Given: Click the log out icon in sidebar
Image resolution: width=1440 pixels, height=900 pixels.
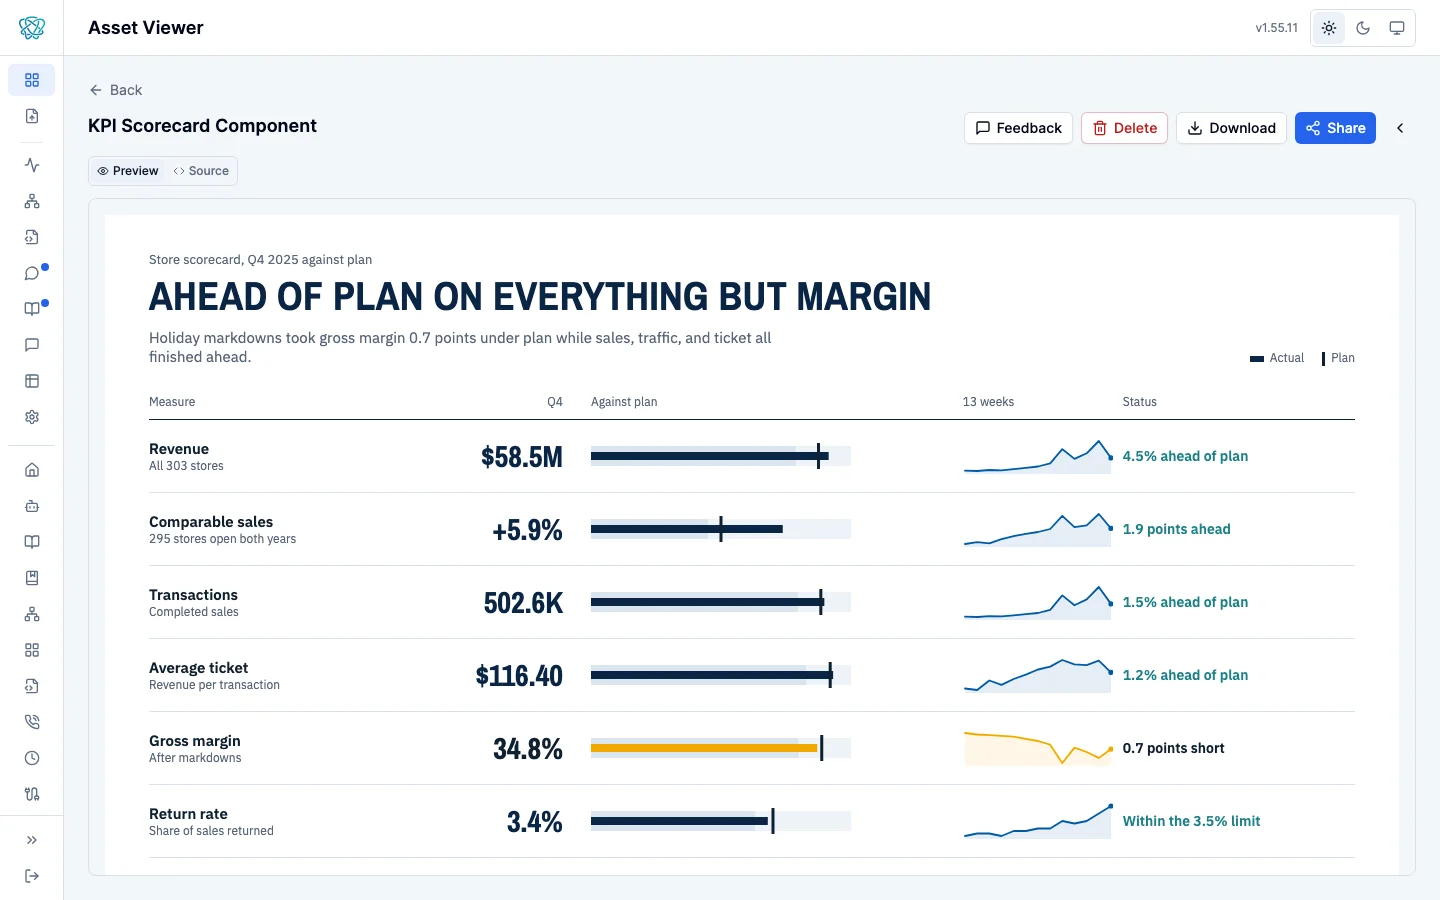Looking at the screenshot, I should pyautogui.click(x=32, y=876).
